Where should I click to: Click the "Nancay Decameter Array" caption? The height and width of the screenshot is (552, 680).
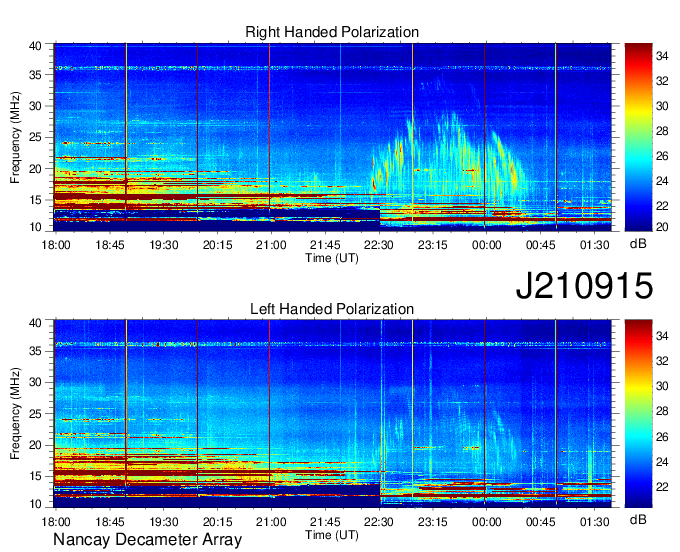click(147, 539)
